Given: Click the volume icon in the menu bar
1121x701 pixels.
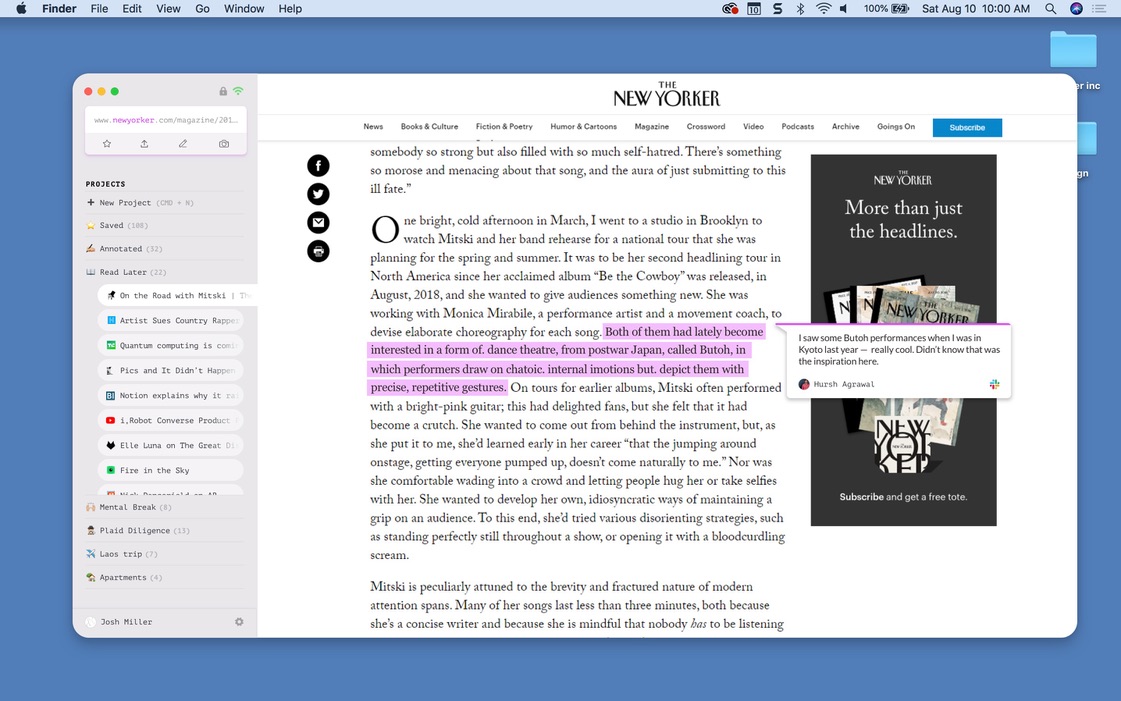Looking at the screenshot, I should [x=844, y=9].
